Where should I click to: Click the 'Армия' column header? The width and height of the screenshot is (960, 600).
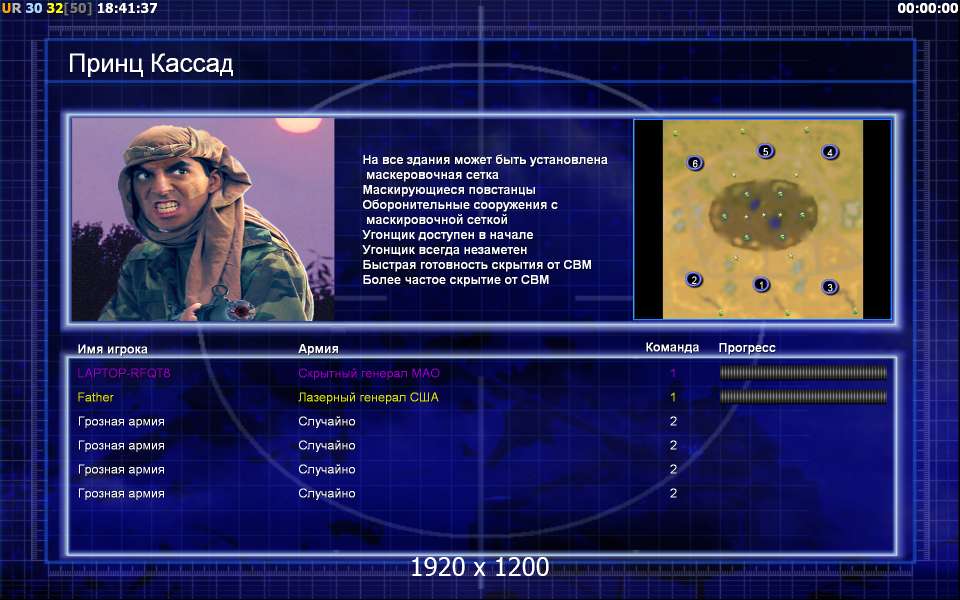coord(318,348)
